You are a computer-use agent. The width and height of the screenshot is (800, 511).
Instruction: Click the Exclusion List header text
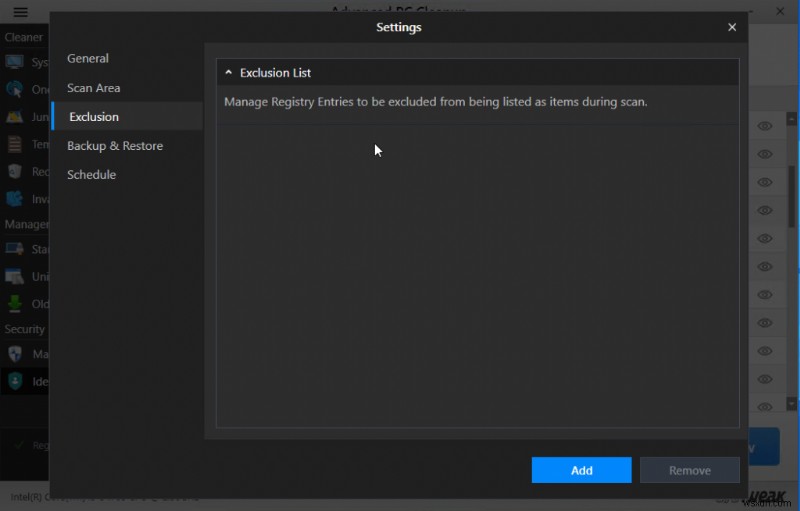(x=275, y=72)
